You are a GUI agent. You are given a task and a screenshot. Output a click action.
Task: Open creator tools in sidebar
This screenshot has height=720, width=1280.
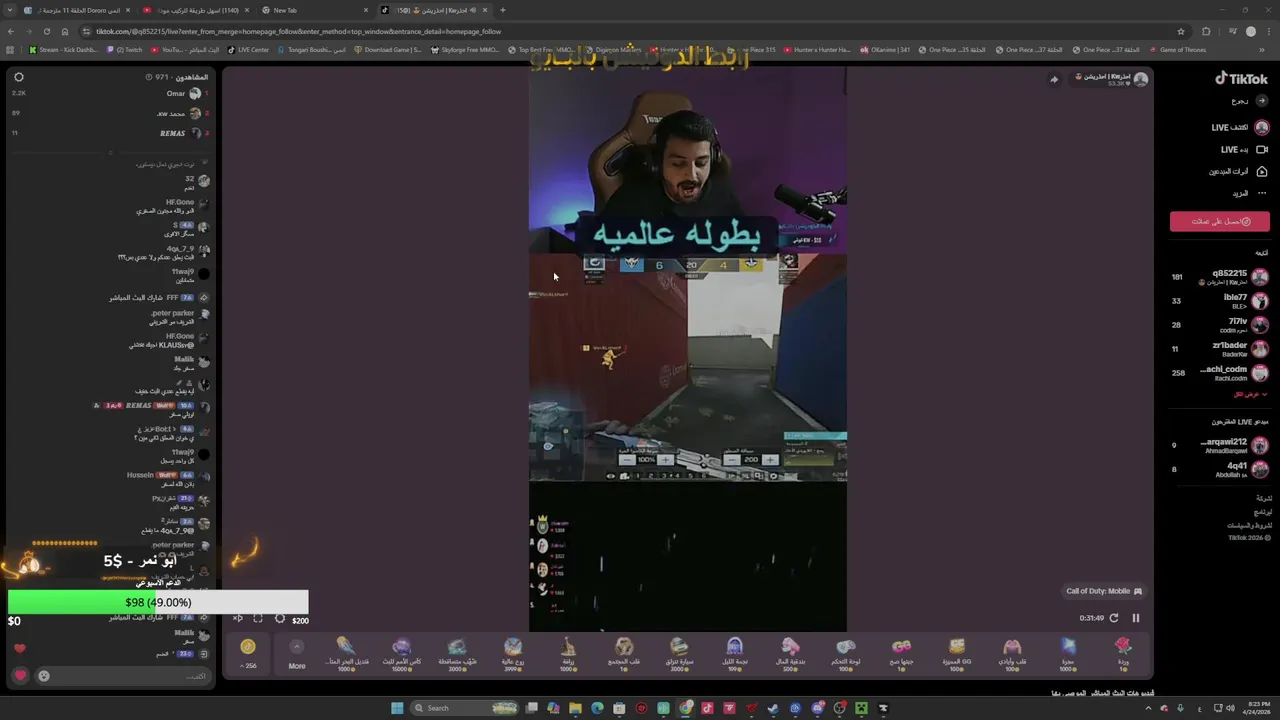(x=1239, y=172)
